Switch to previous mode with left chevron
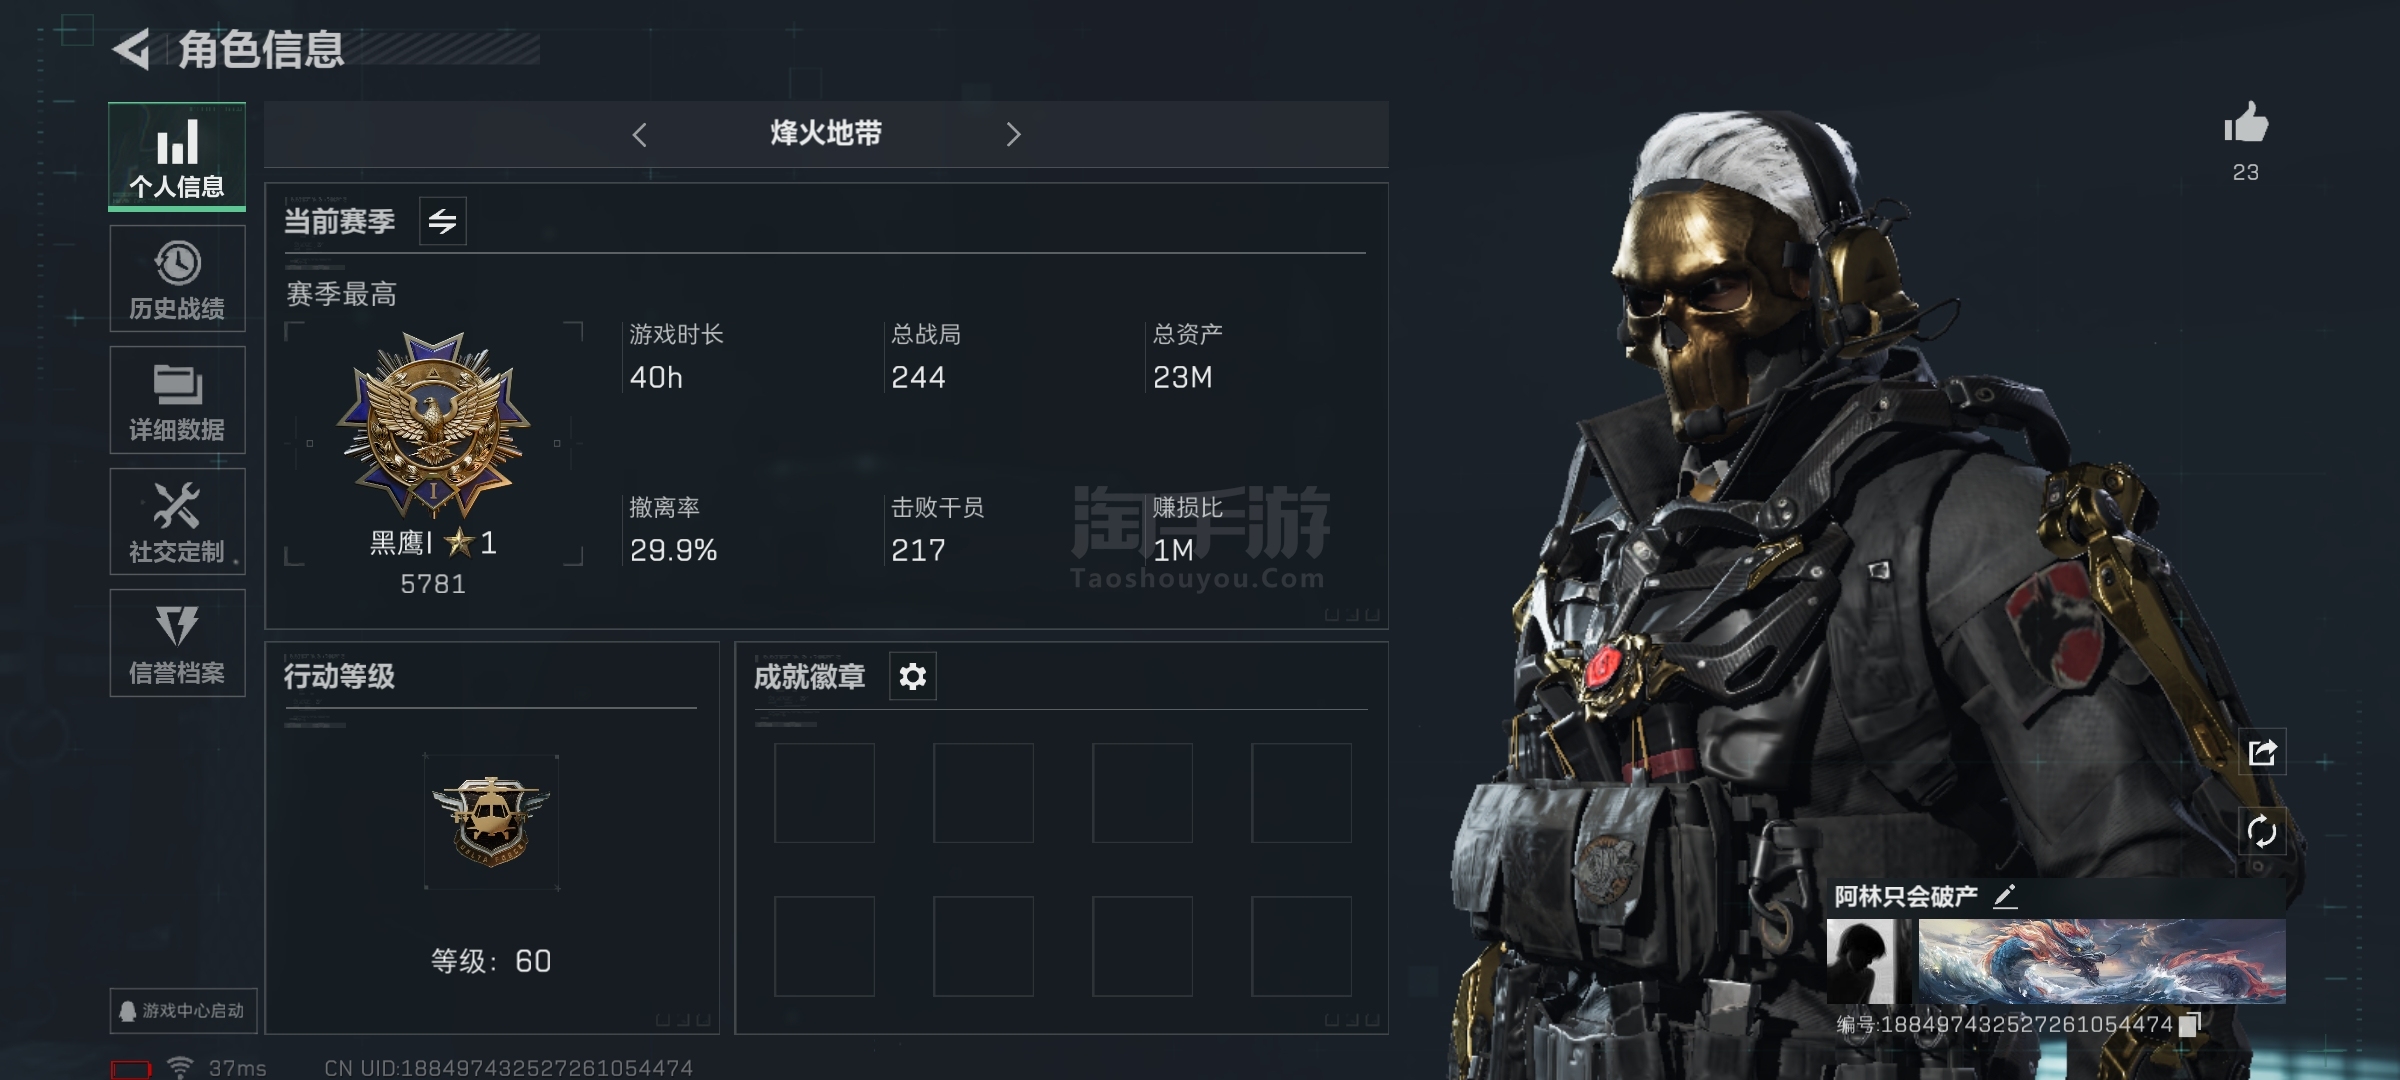 tap(640, 134)
